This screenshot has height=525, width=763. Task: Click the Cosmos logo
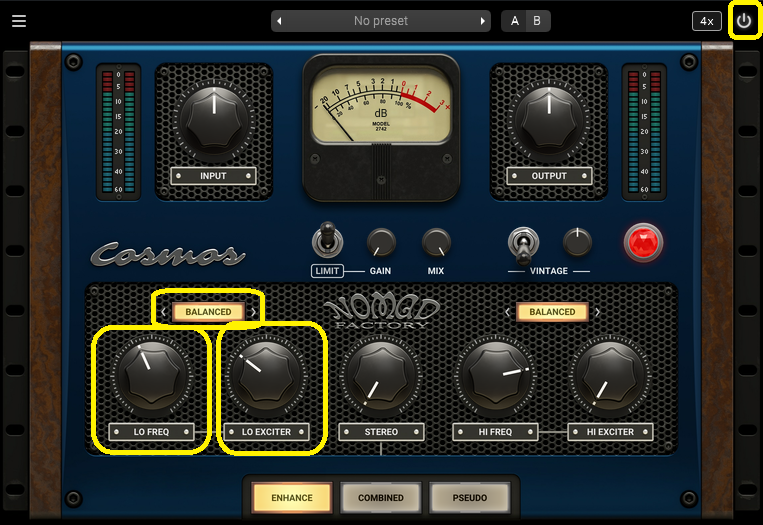pyautogui.click(x=168, y=254)
